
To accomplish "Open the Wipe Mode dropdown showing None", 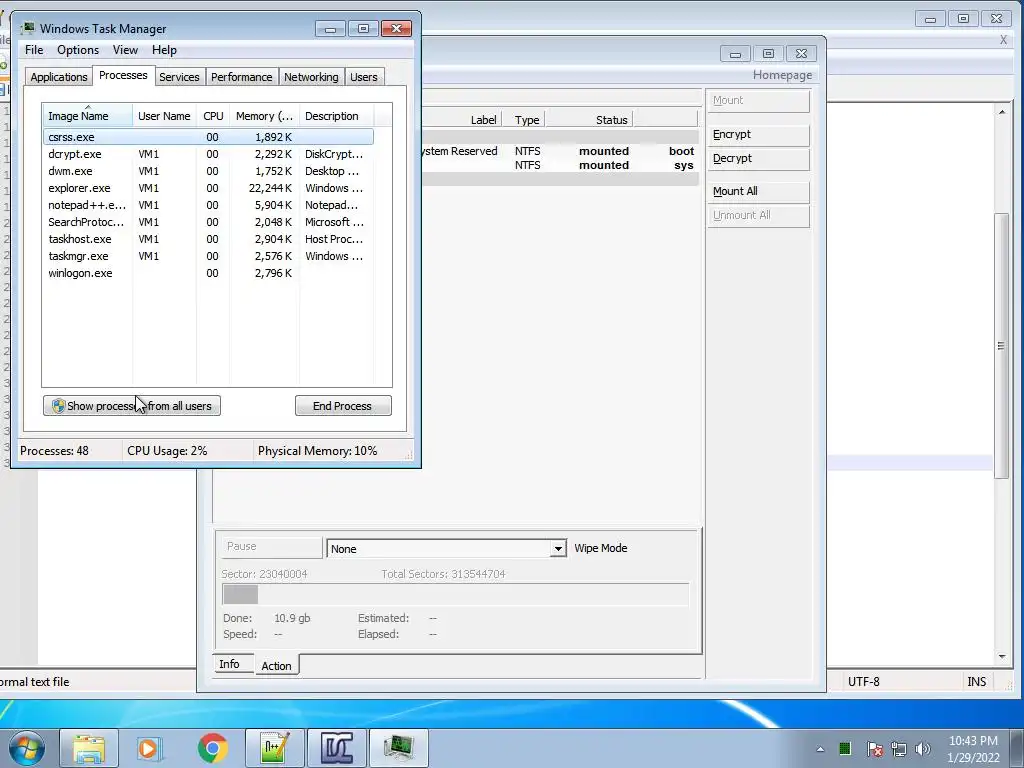I will coord(446,549).
